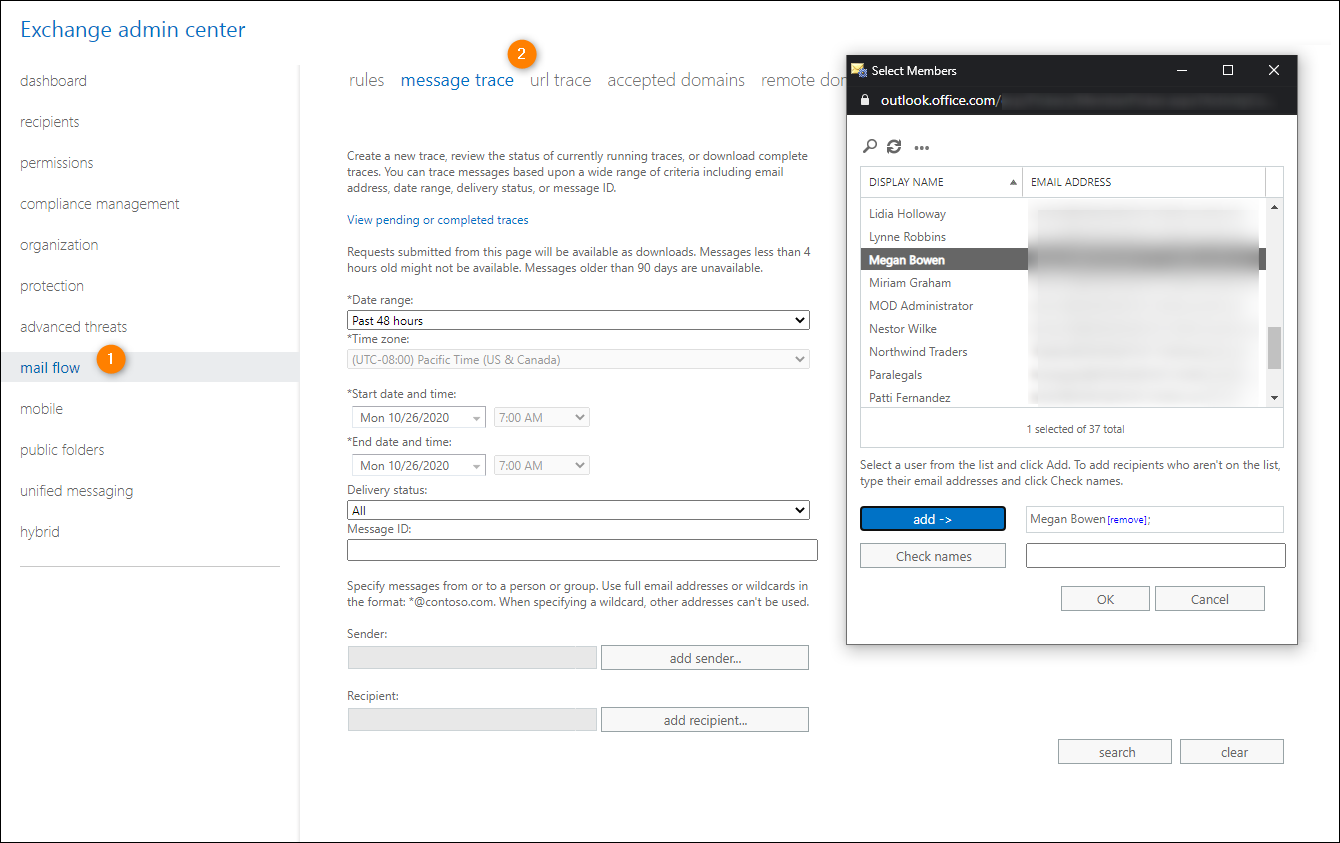Maximize the Select Members window
Image resolution: width=1340 pixels, height=843 pixels.
coord(1228,70)
